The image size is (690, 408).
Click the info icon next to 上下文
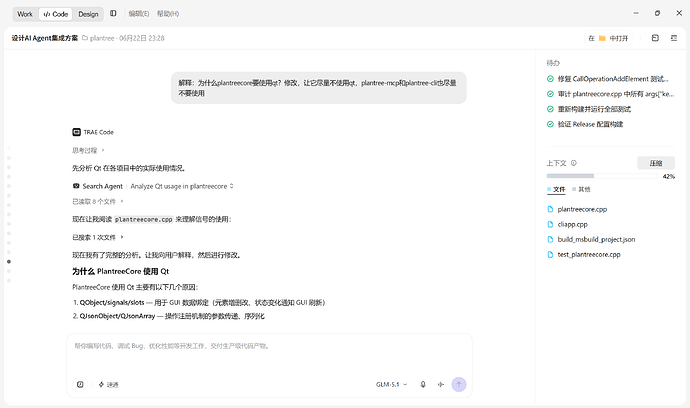pyautogui.click(x=573, y=163)
